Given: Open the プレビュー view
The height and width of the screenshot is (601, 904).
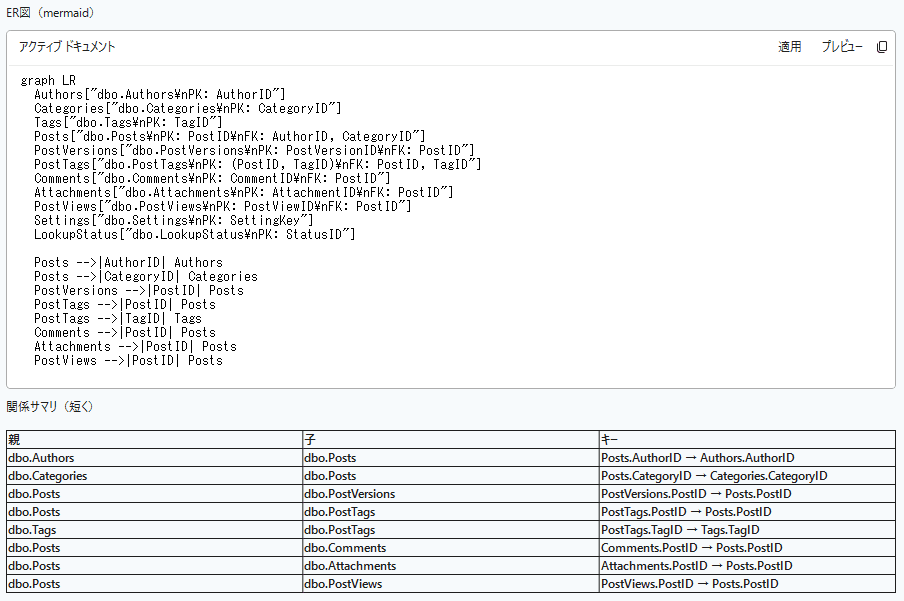Looking at the screenshot, I should (x=843, y=46).
